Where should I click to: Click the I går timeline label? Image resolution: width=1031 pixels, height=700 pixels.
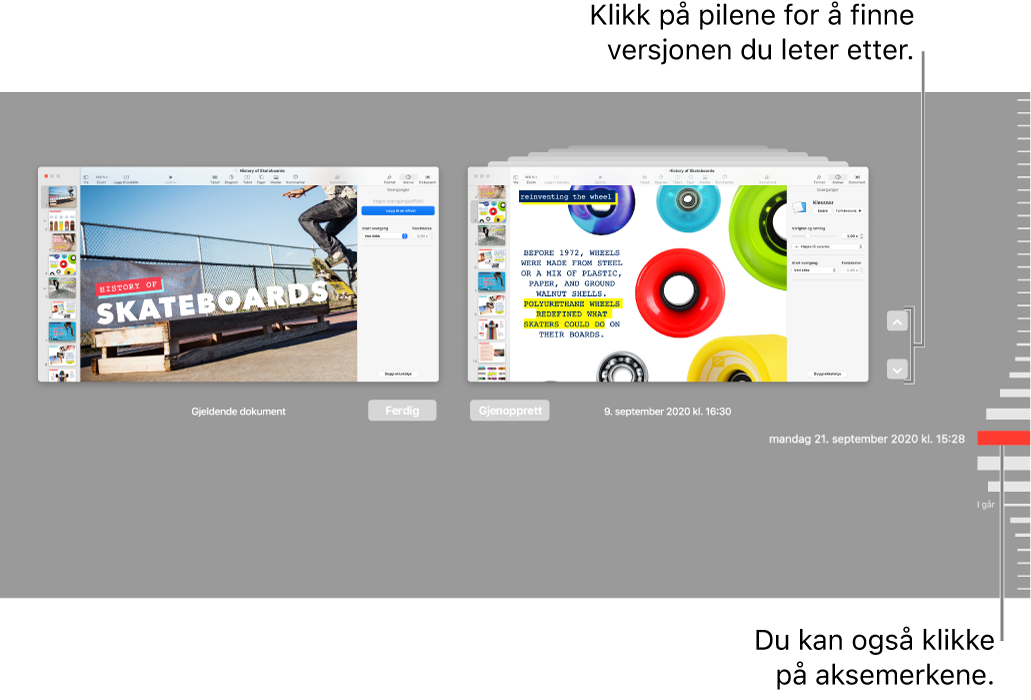click(985, 505)
